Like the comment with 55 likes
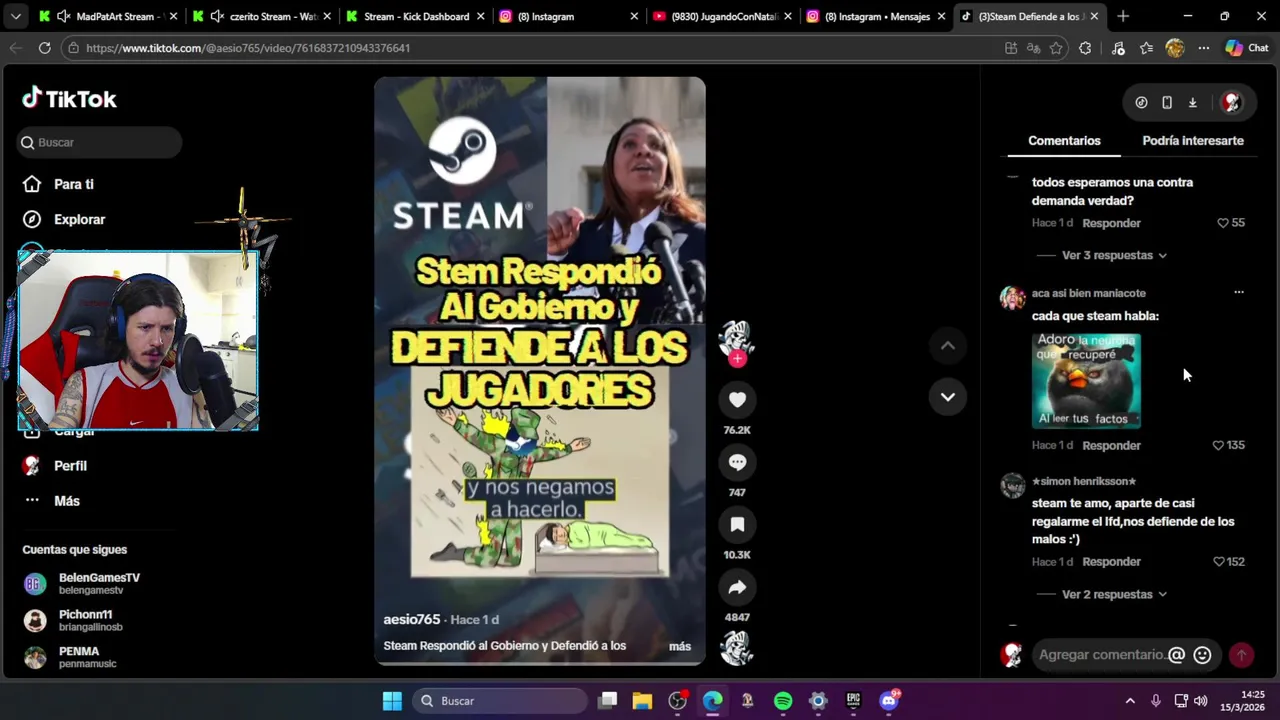The image size is (1280, 720). [1222, 223]
